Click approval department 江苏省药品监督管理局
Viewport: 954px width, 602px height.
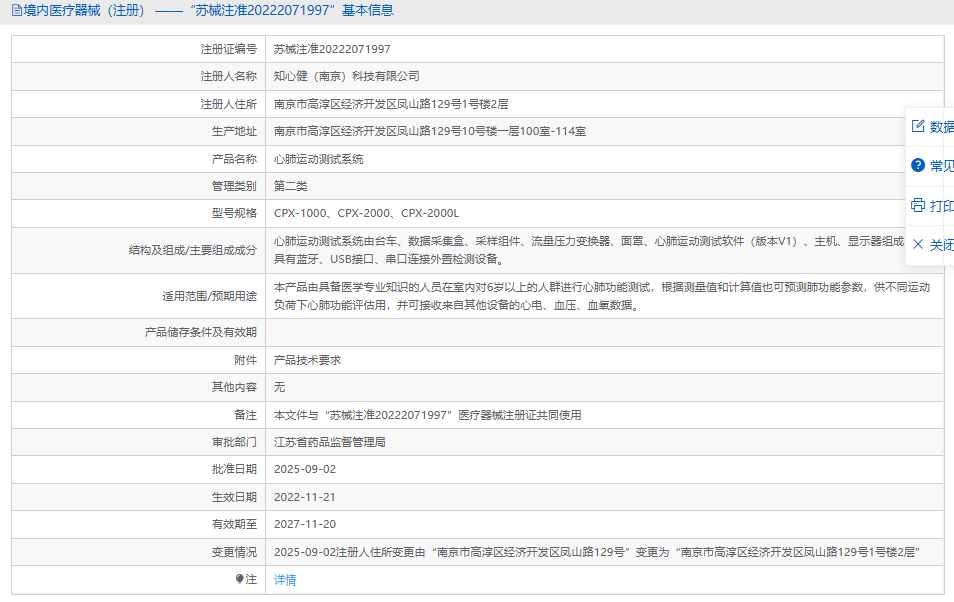(x=330, y=442)
